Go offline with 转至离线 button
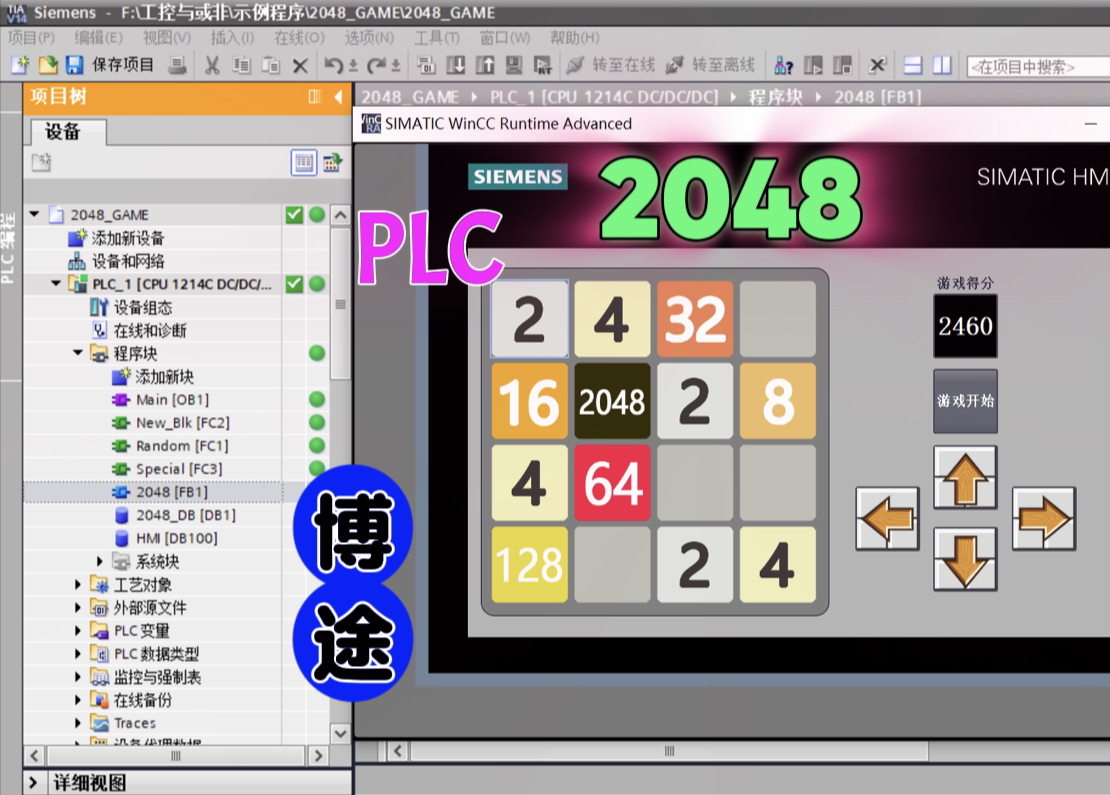 pos(711,65)
